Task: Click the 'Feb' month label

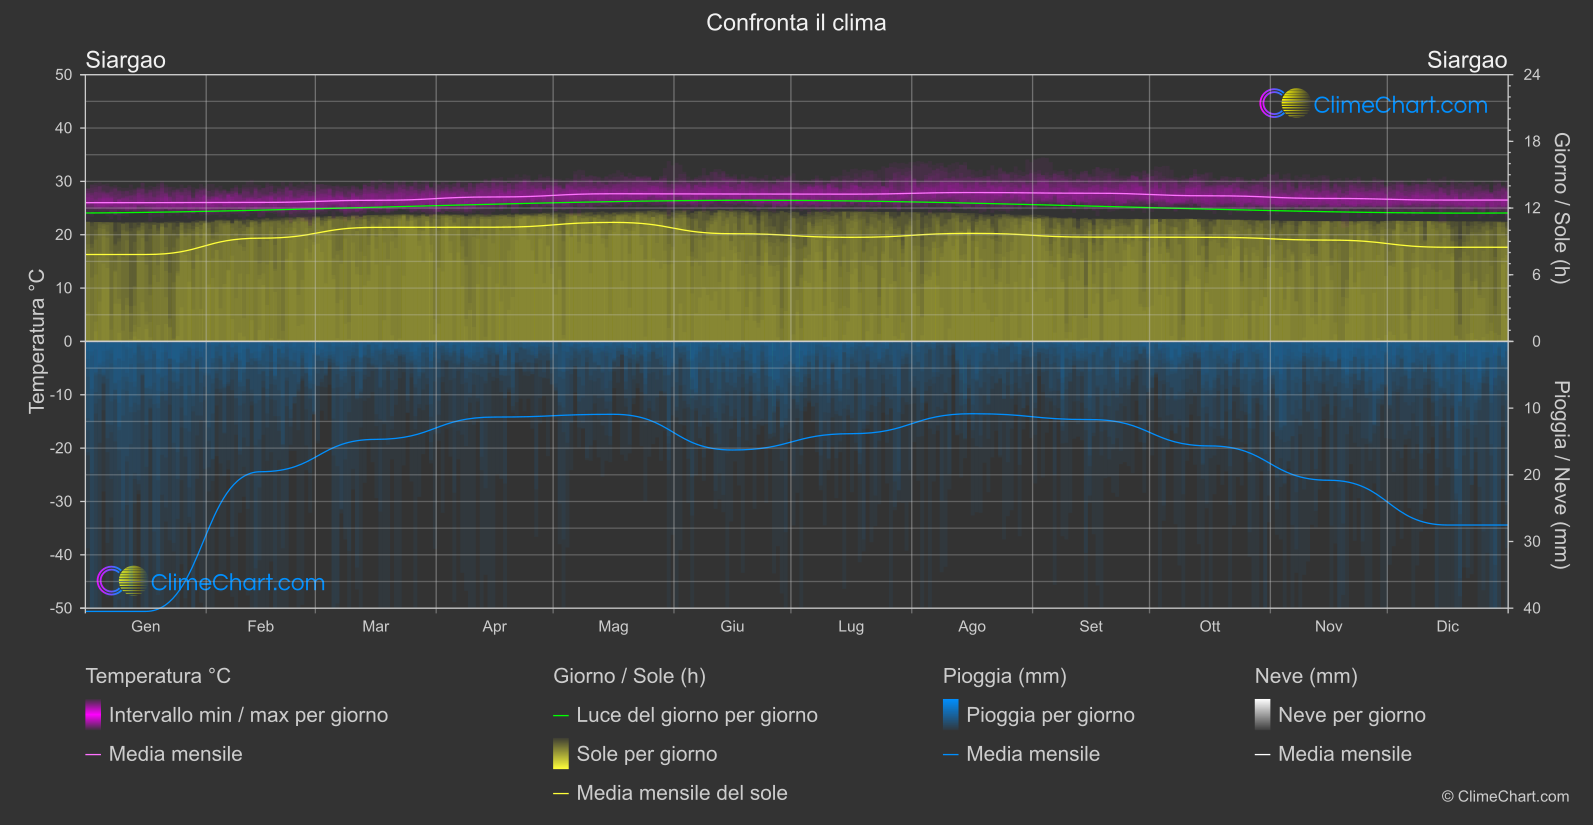Action: [261, 626]
